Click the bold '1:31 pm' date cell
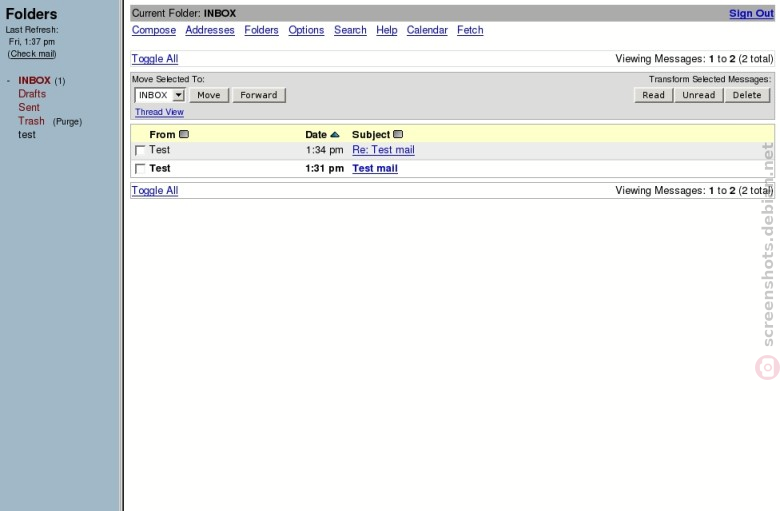780x511 pixels. click(x=324, y=168)
